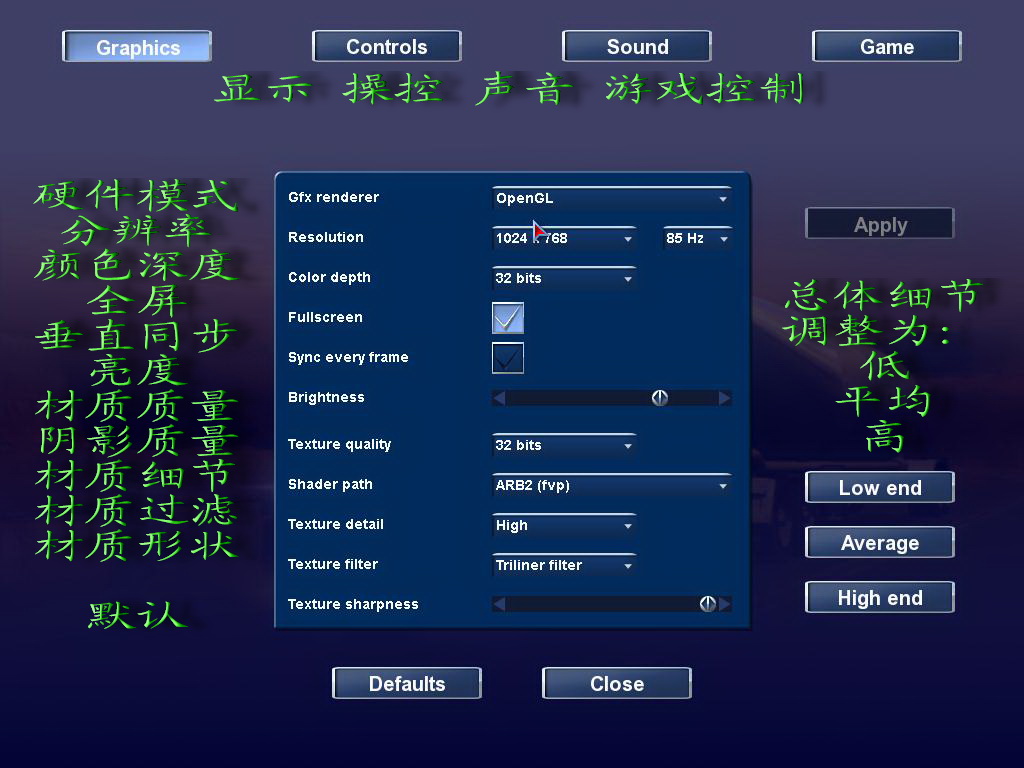This screenshot has height=768, width=1024.
Task: Open the Resolution 1024 x 768 dropdown
Action: (x=564, y=238)
